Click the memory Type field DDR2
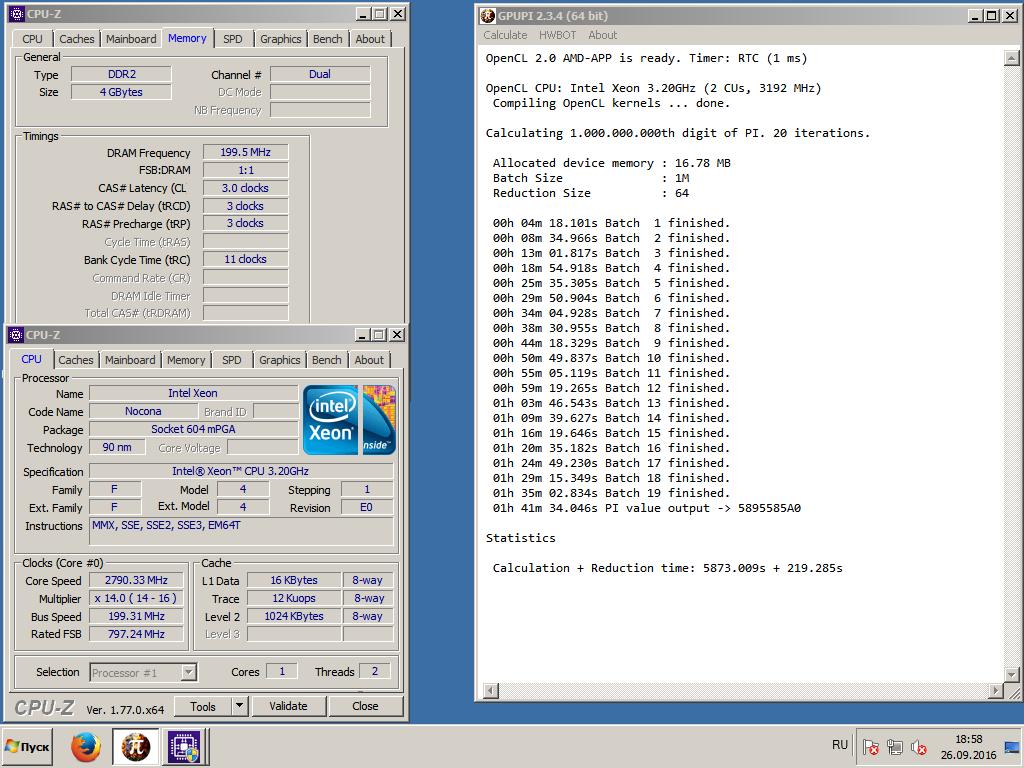This screenshot has width=1024, height=768. click(x=121, y=74)
